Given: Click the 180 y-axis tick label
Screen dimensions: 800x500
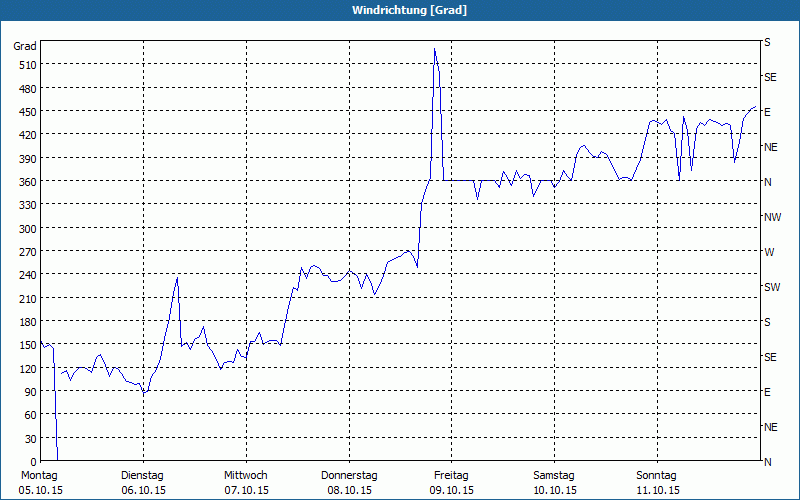Looking at the screenshot, I should tap(28, 322).
